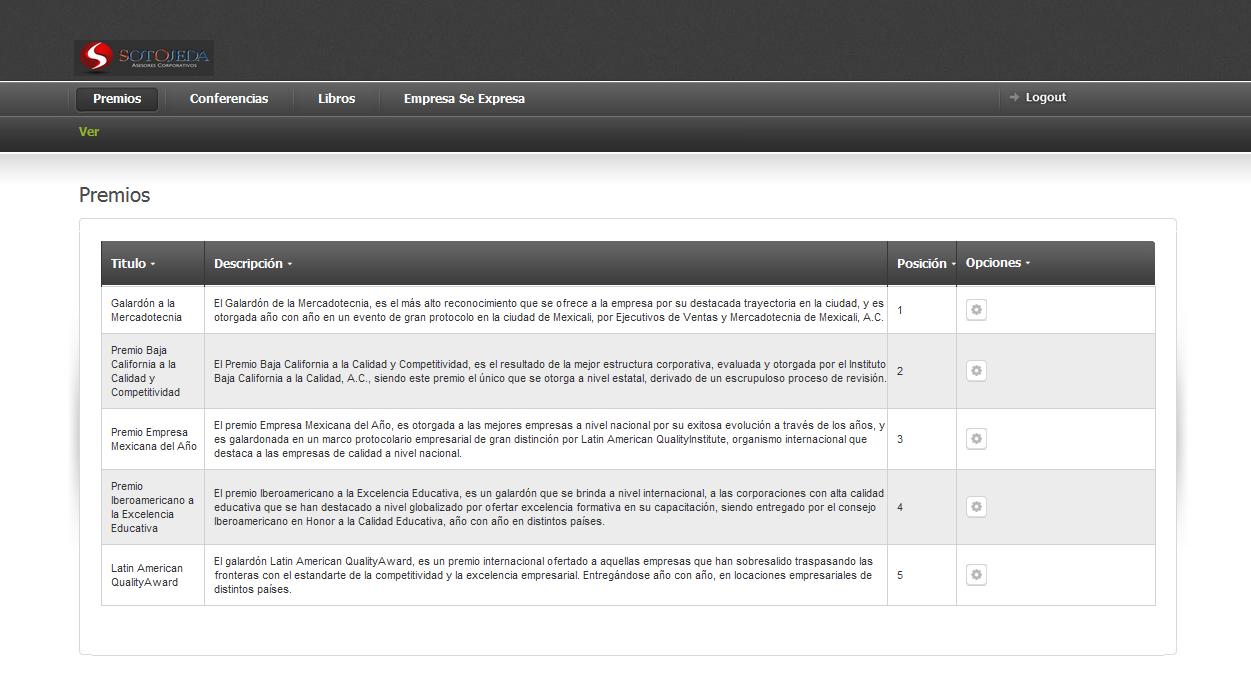Screen dimensions: 1251x677
Task: Click gear icon for Premio Empresa Mexicana del Año
Action: 976,439
